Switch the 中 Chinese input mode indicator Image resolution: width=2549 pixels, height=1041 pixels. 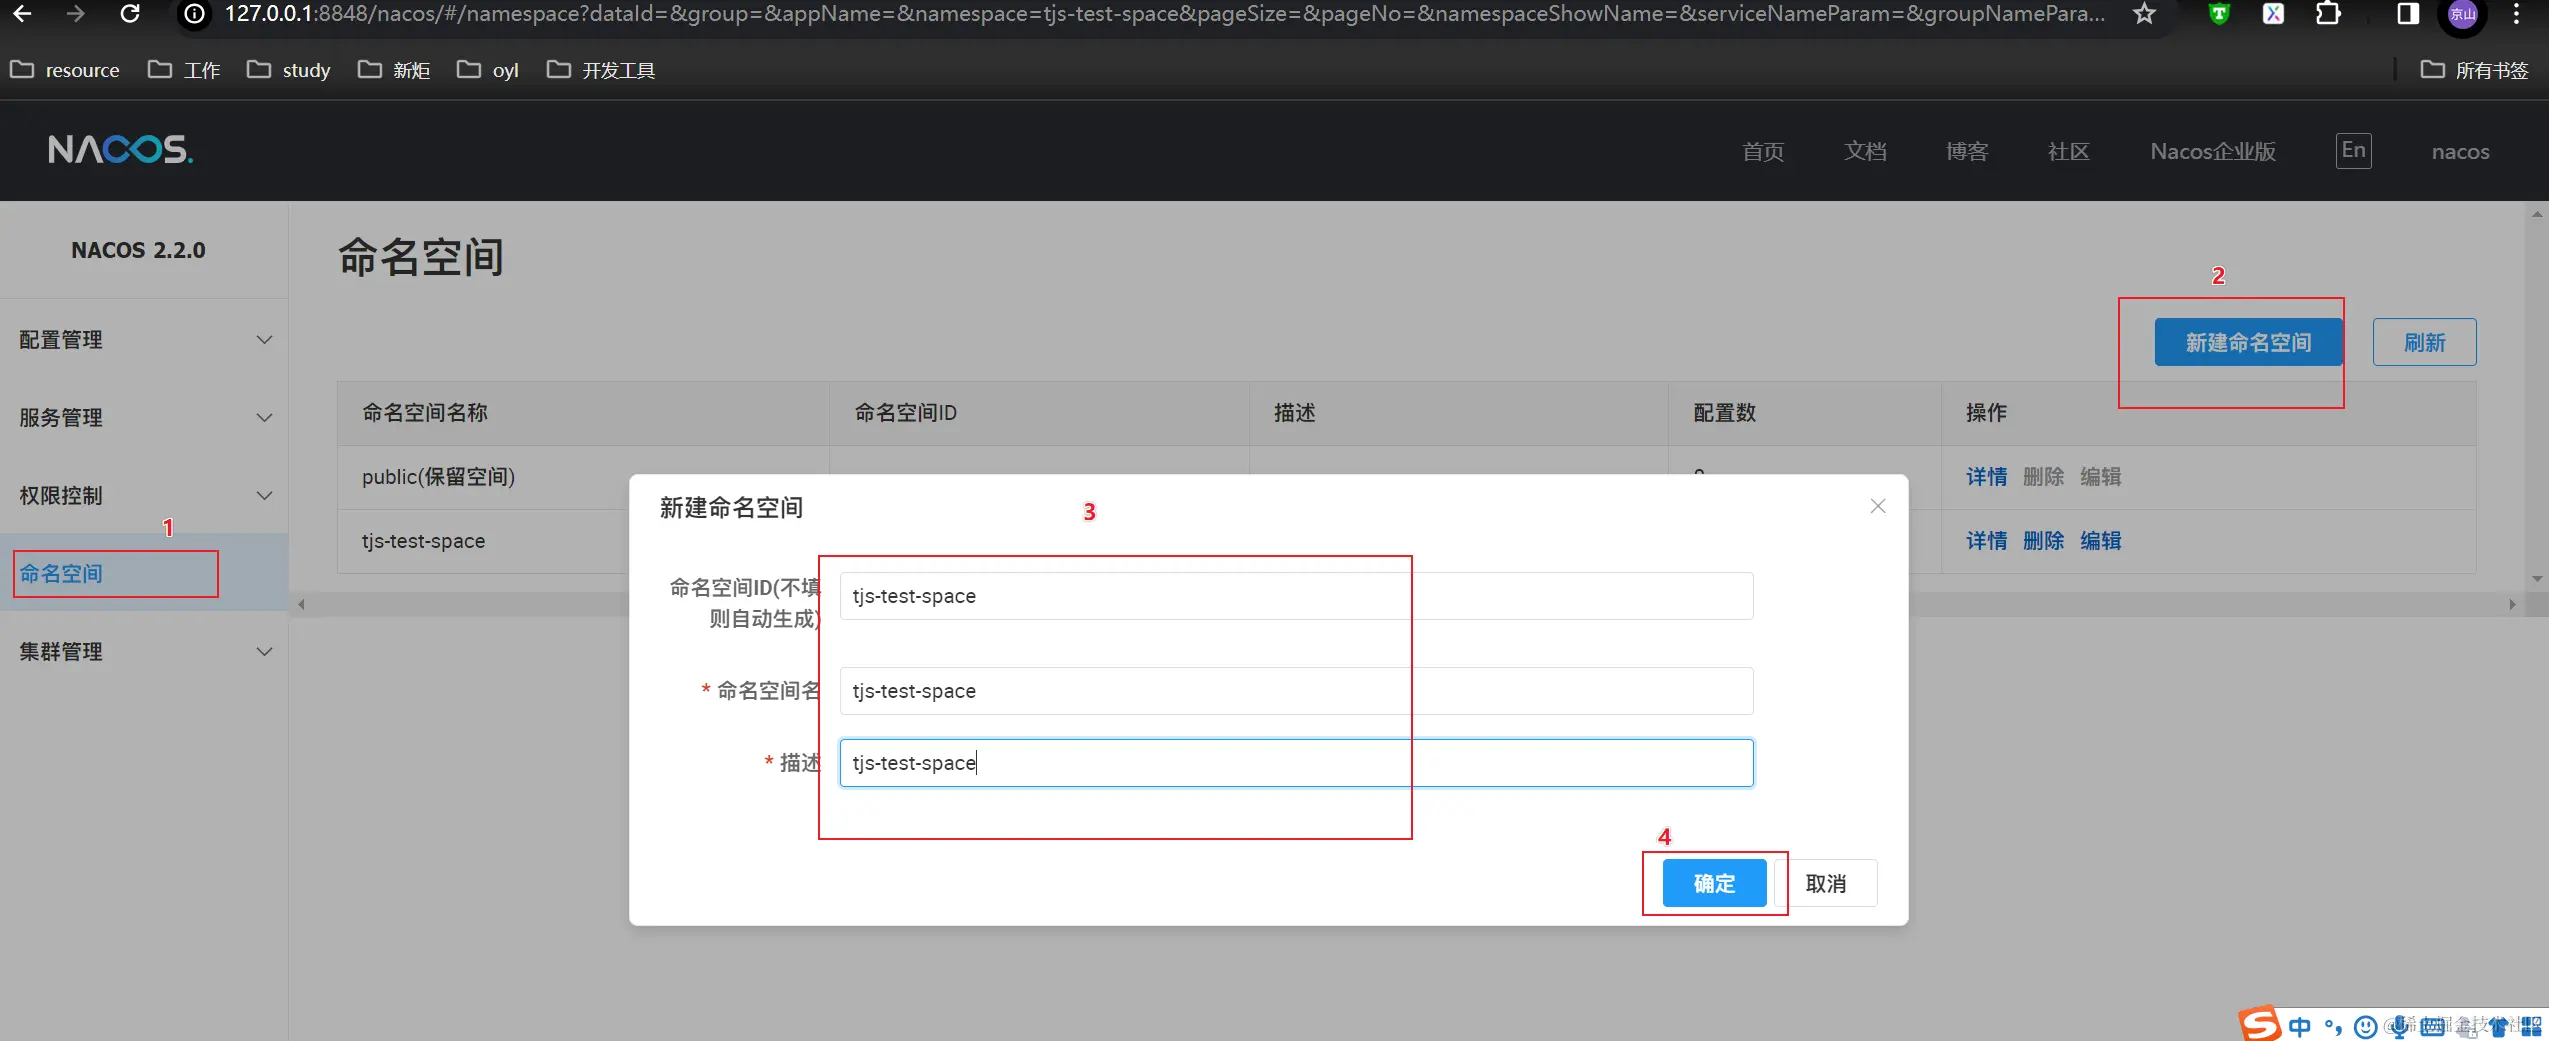coord(2300,1027)
